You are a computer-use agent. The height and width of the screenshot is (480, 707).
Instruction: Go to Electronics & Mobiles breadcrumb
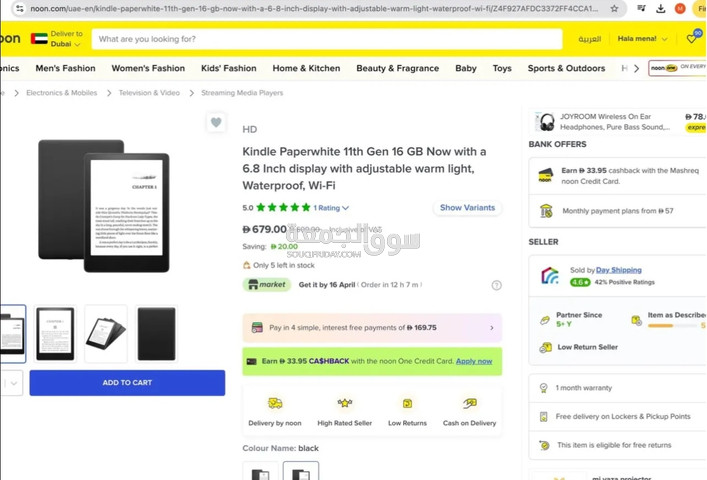click(61, 93)
